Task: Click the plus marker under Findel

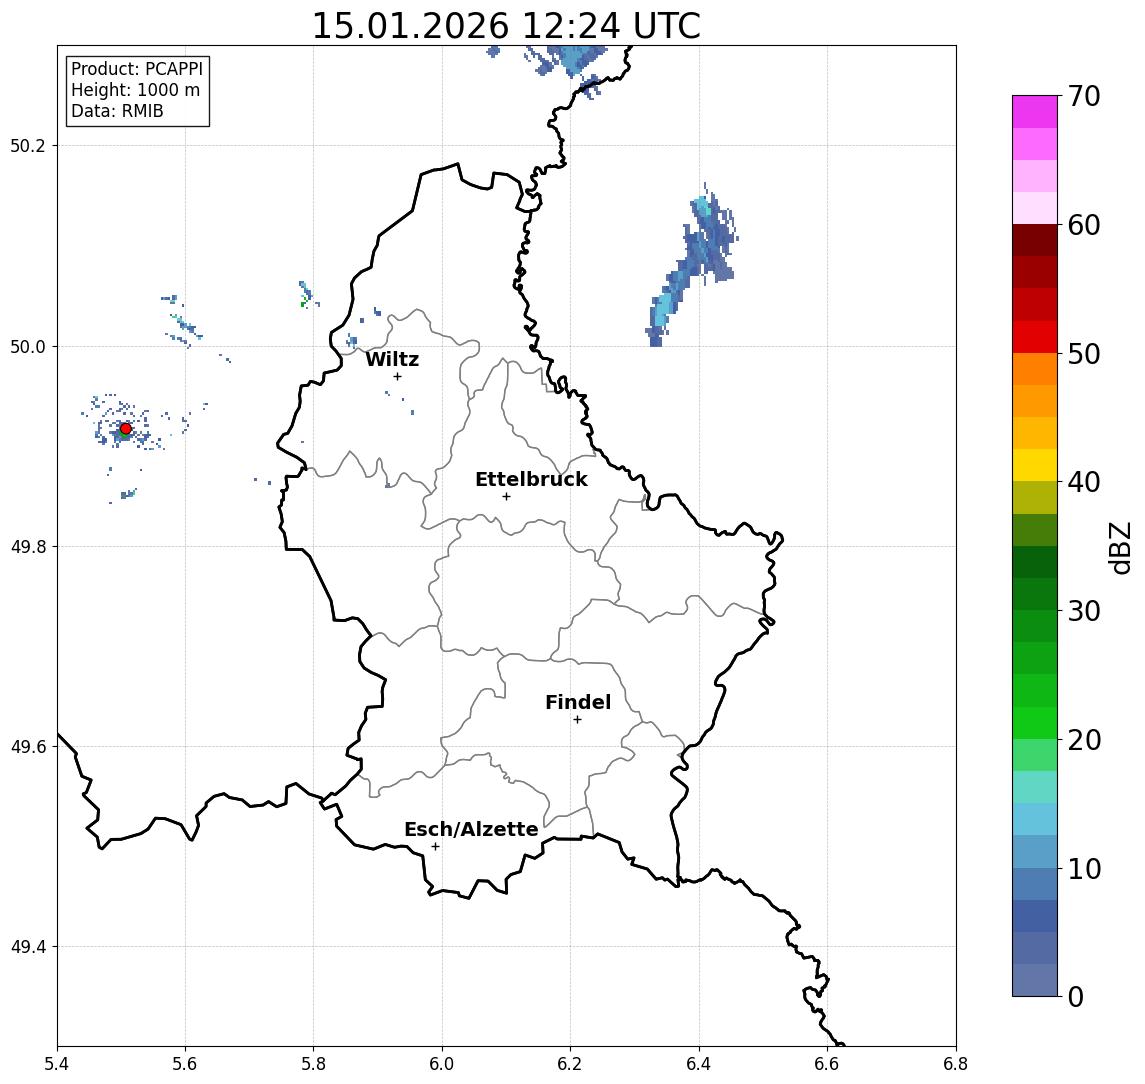Action: (577, 720)
